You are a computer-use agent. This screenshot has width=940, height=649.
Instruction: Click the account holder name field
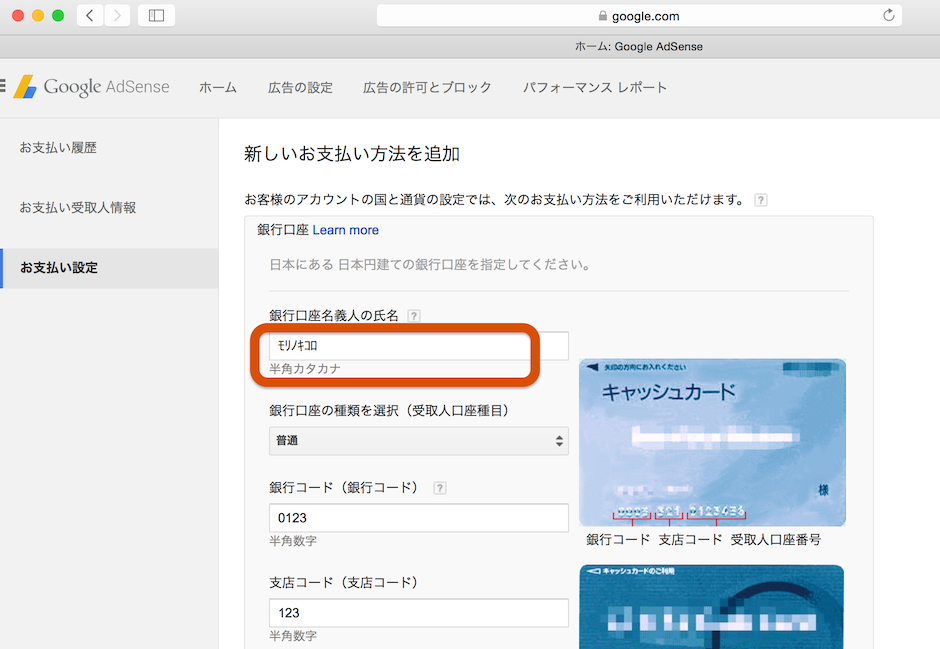[418, 346]
